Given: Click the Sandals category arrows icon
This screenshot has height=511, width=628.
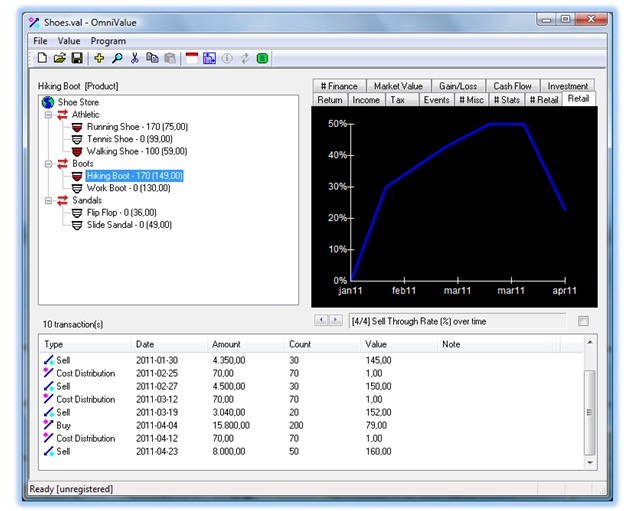Looking at the screenshot, I should 62,200.
